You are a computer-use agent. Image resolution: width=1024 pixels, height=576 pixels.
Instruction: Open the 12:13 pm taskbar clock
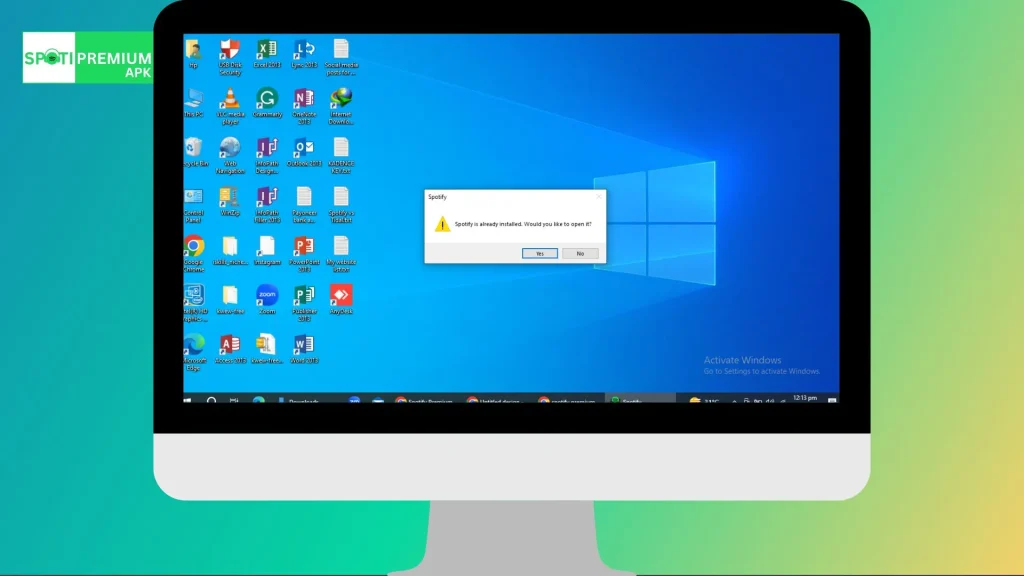click(805, 398)
